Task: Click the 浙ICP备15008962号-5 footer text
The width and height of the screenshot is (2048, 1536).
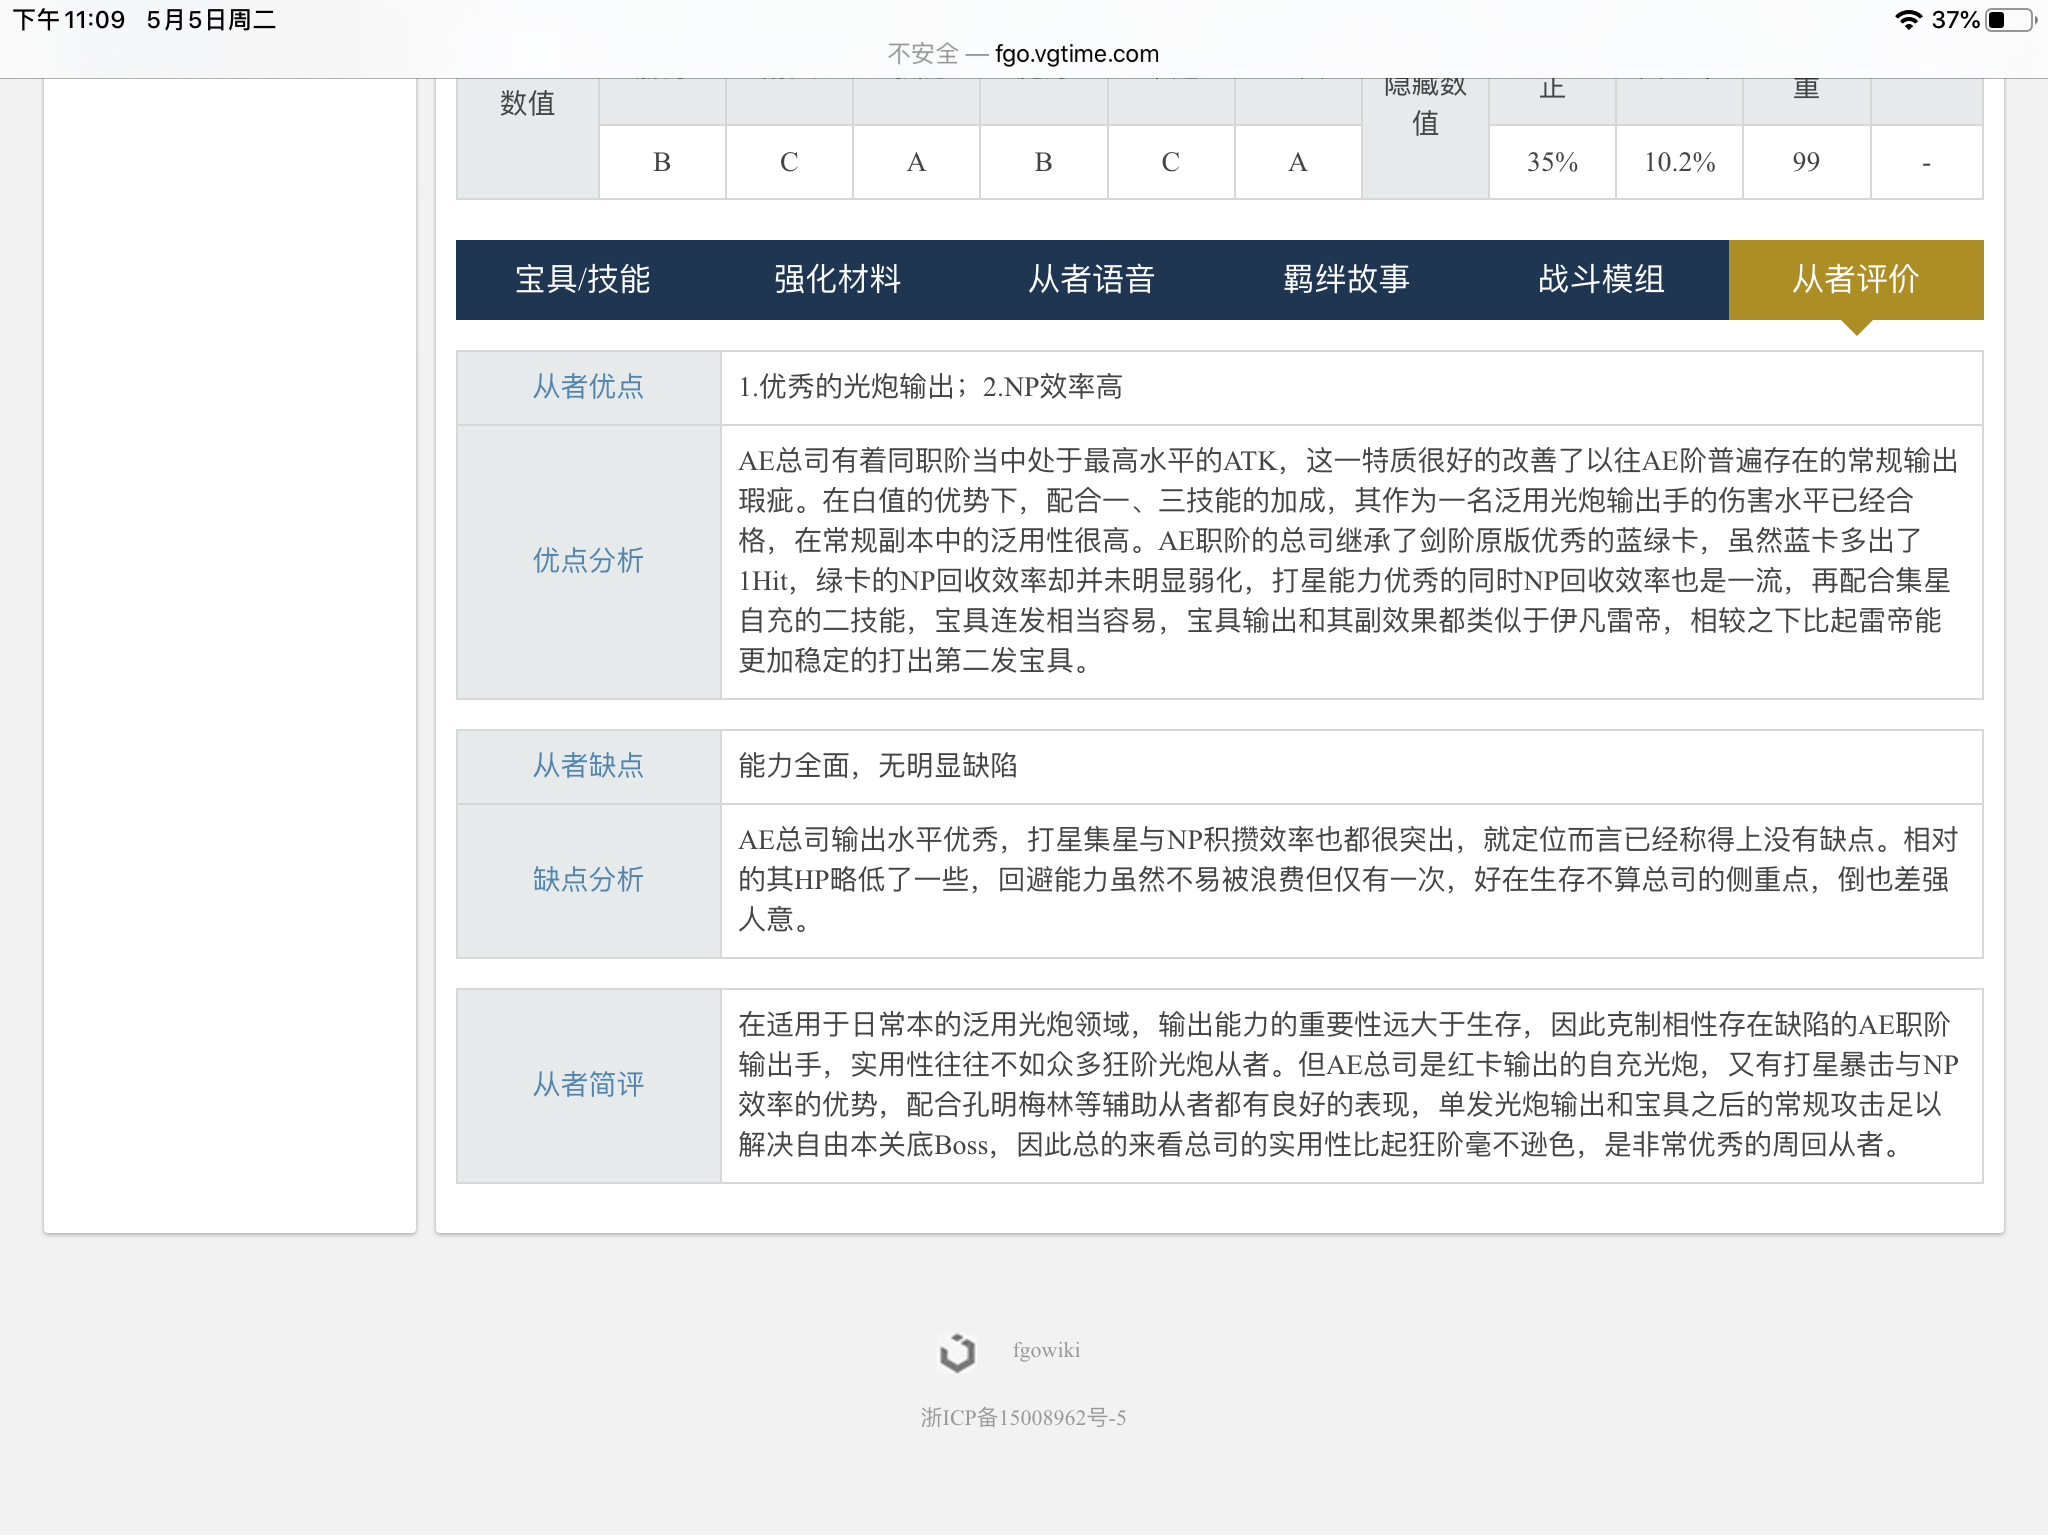Action: (1023, 1418)
